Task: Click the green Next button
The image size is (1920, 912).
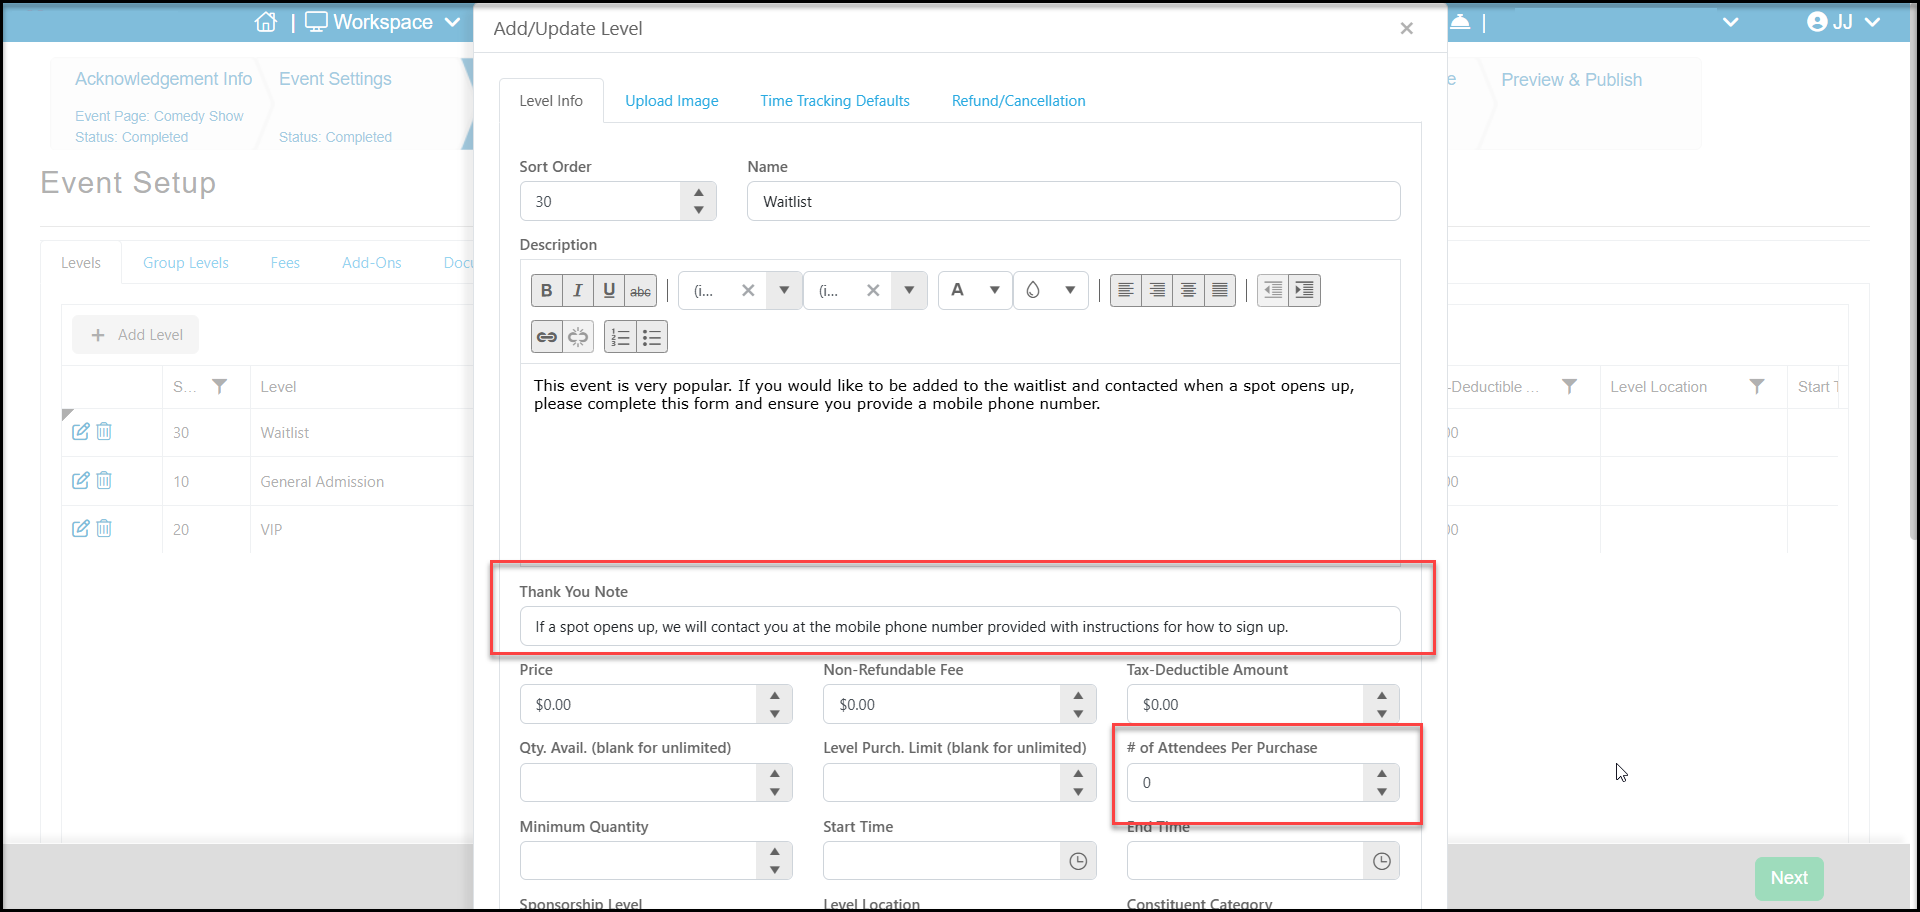Action: click(x=1789, y=878)
